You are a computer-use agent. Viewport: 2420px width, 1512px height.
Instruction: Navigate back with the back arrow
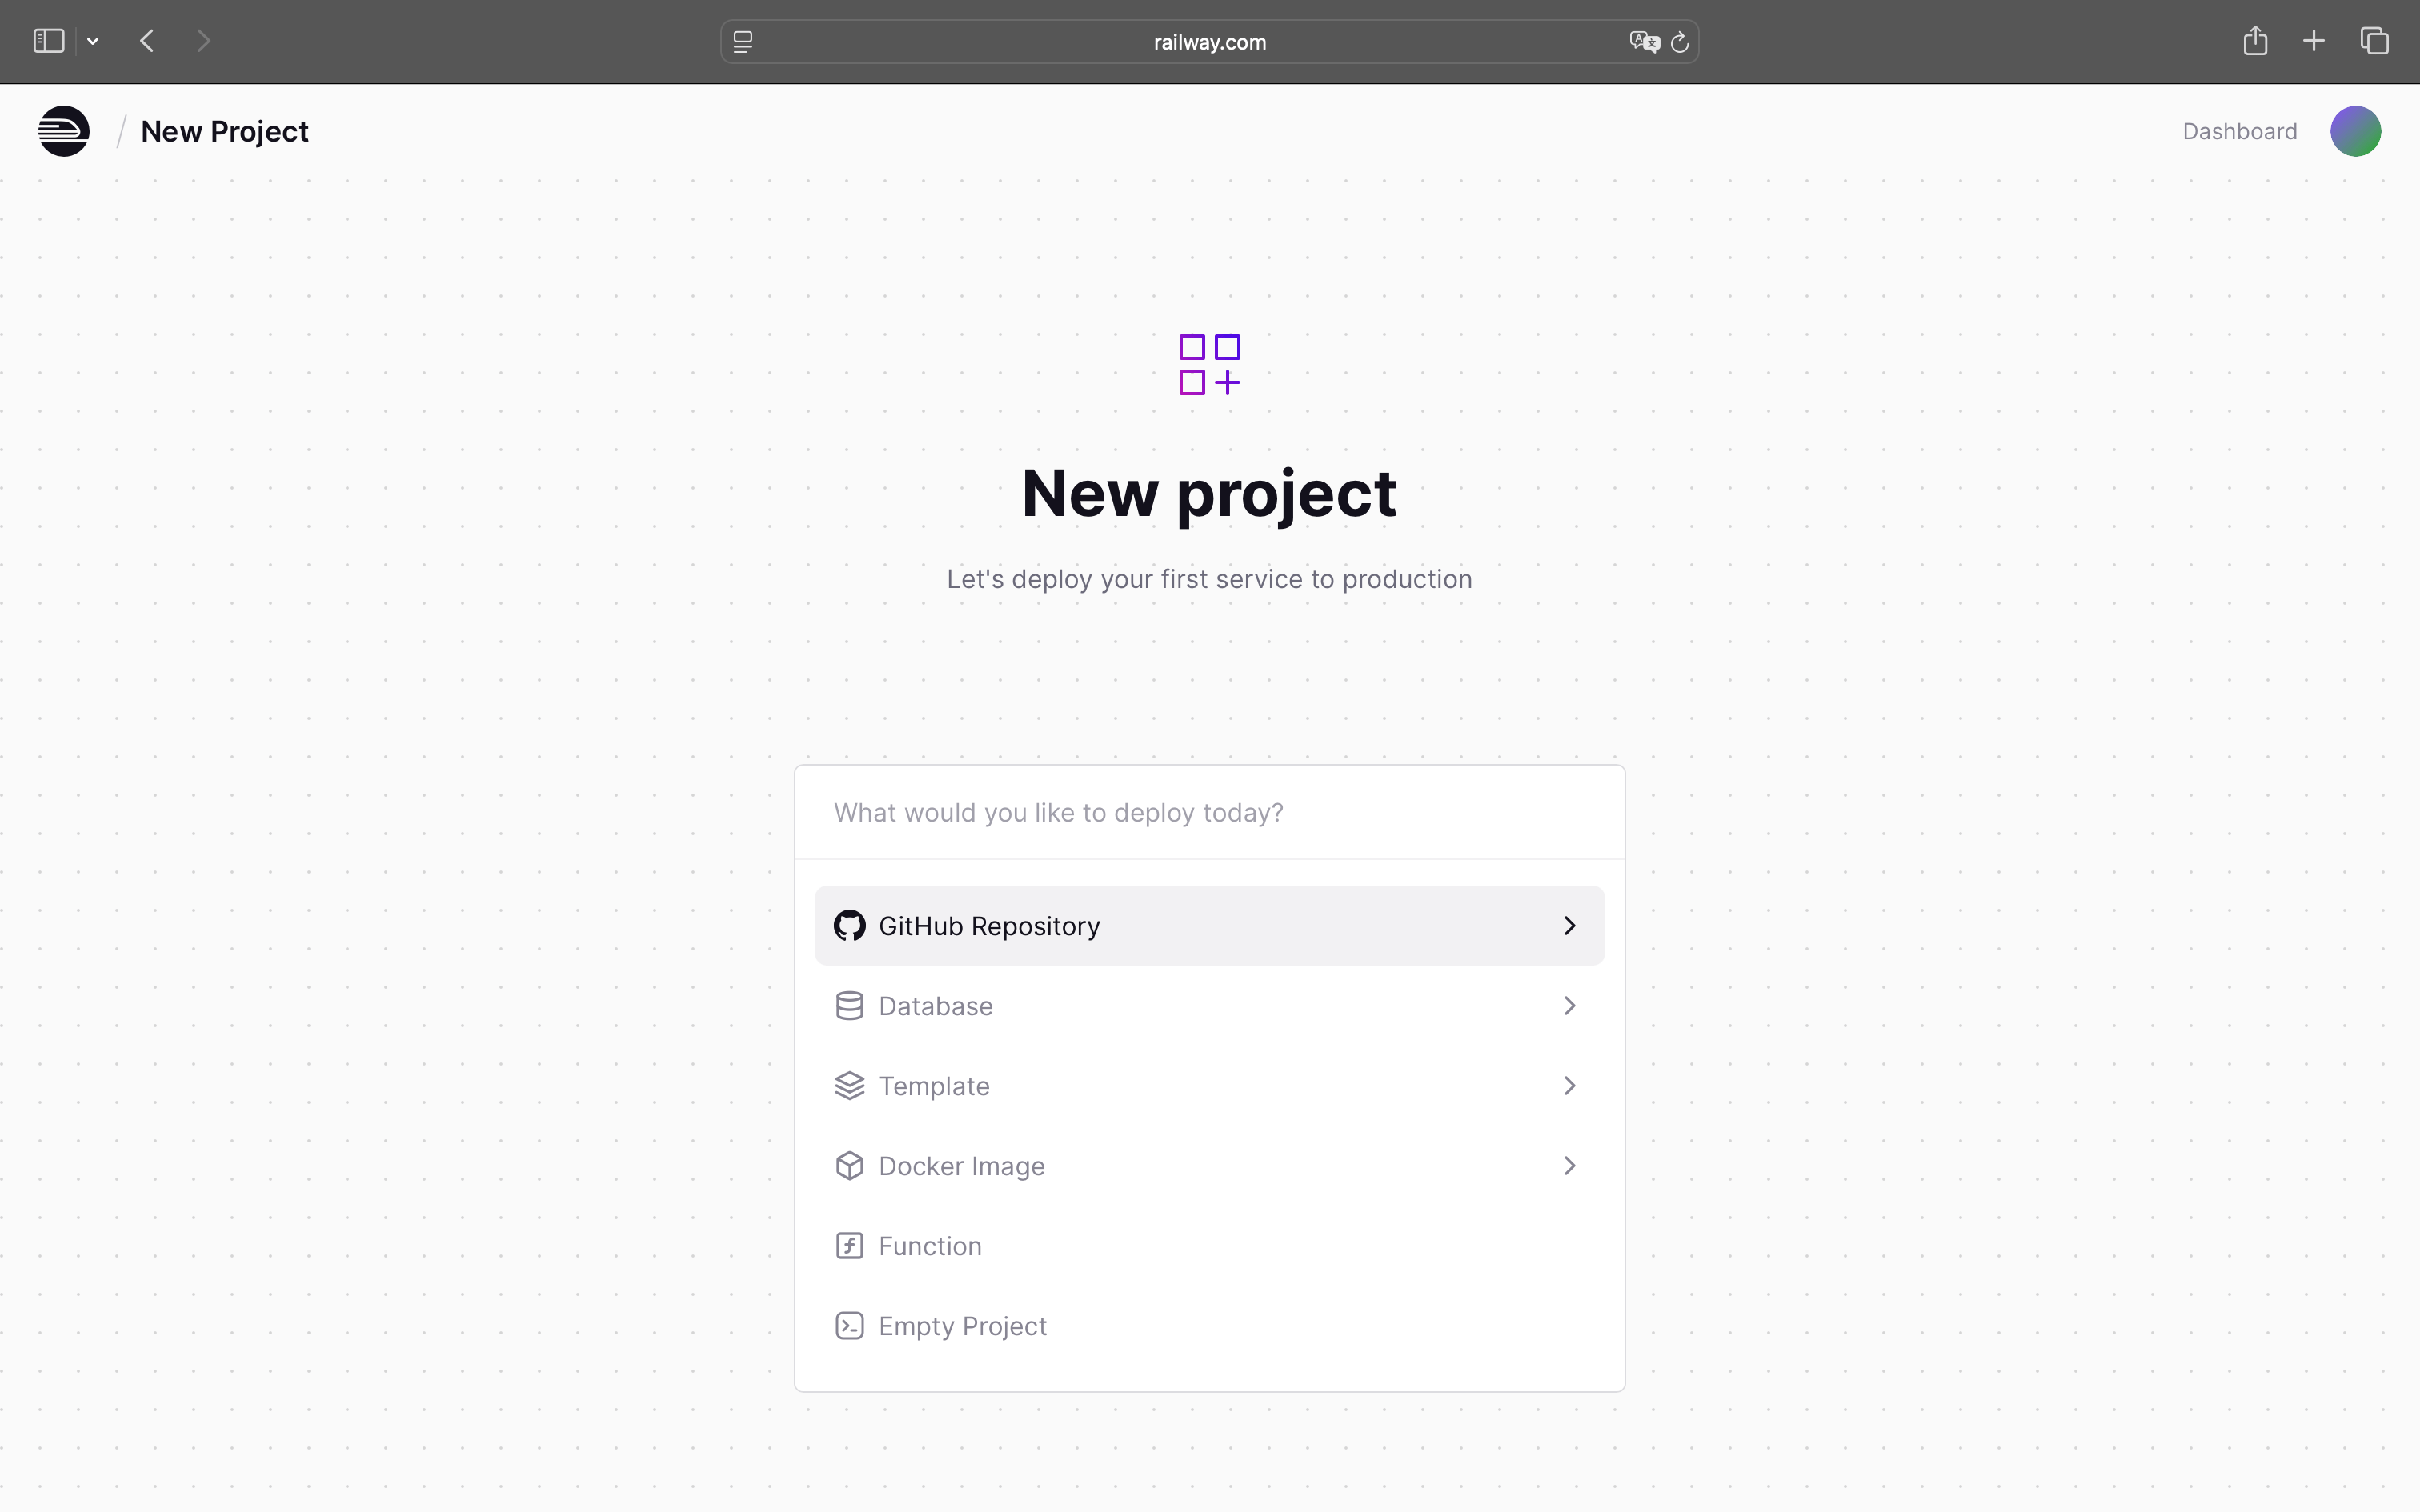click(146, 40)
